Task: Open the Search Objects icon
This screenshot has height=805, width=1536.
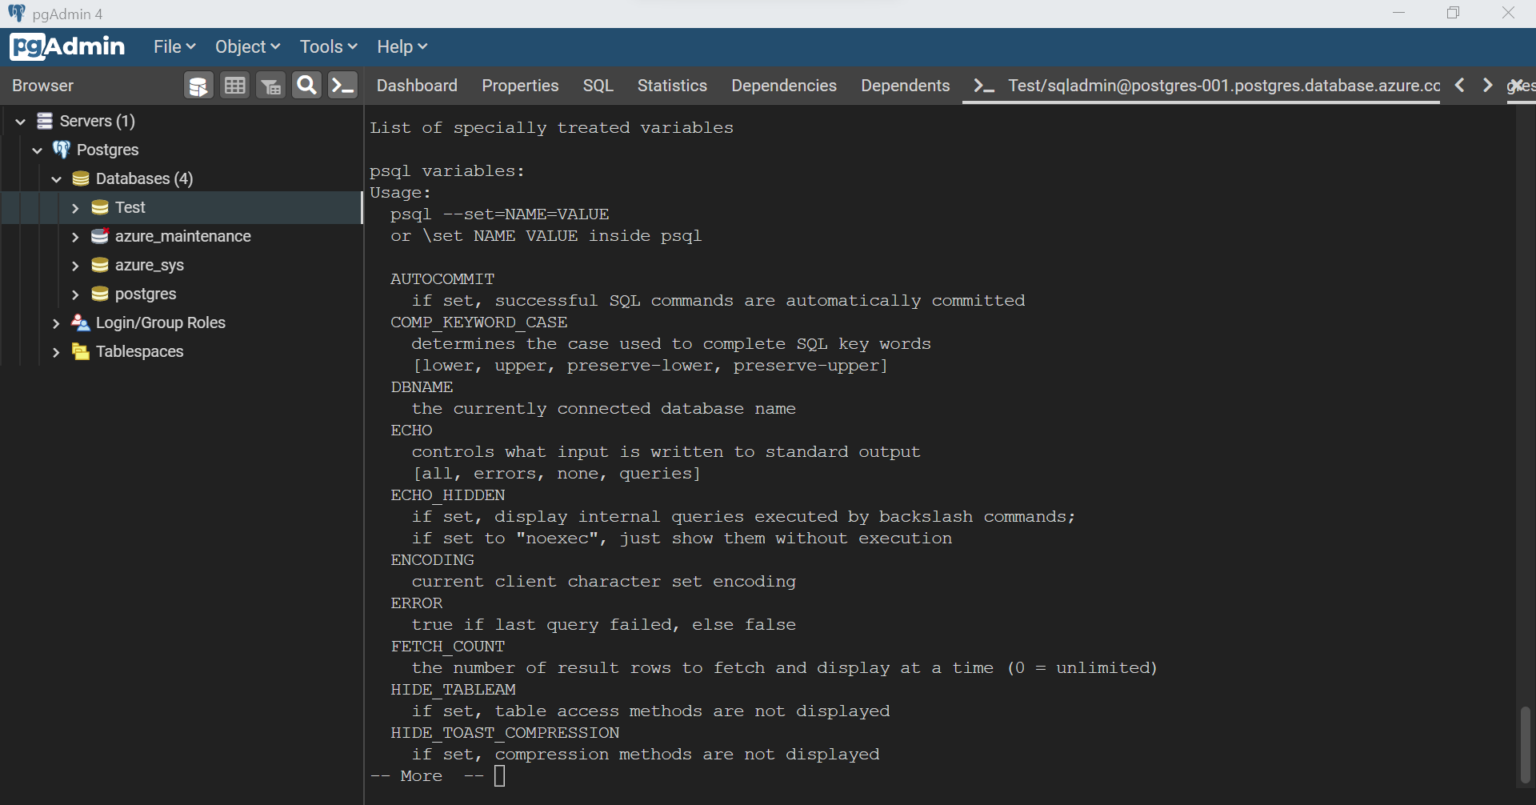Action: pos(307,85)
